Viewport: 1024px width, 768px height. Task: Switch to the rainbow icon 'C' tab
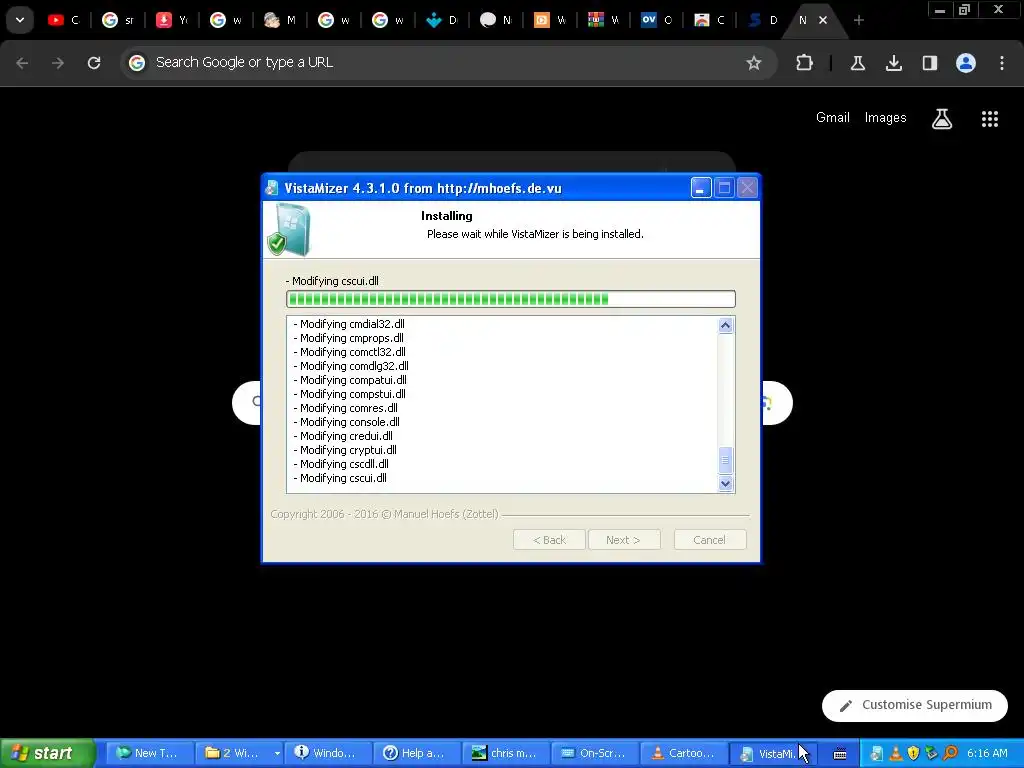[711, 20]
